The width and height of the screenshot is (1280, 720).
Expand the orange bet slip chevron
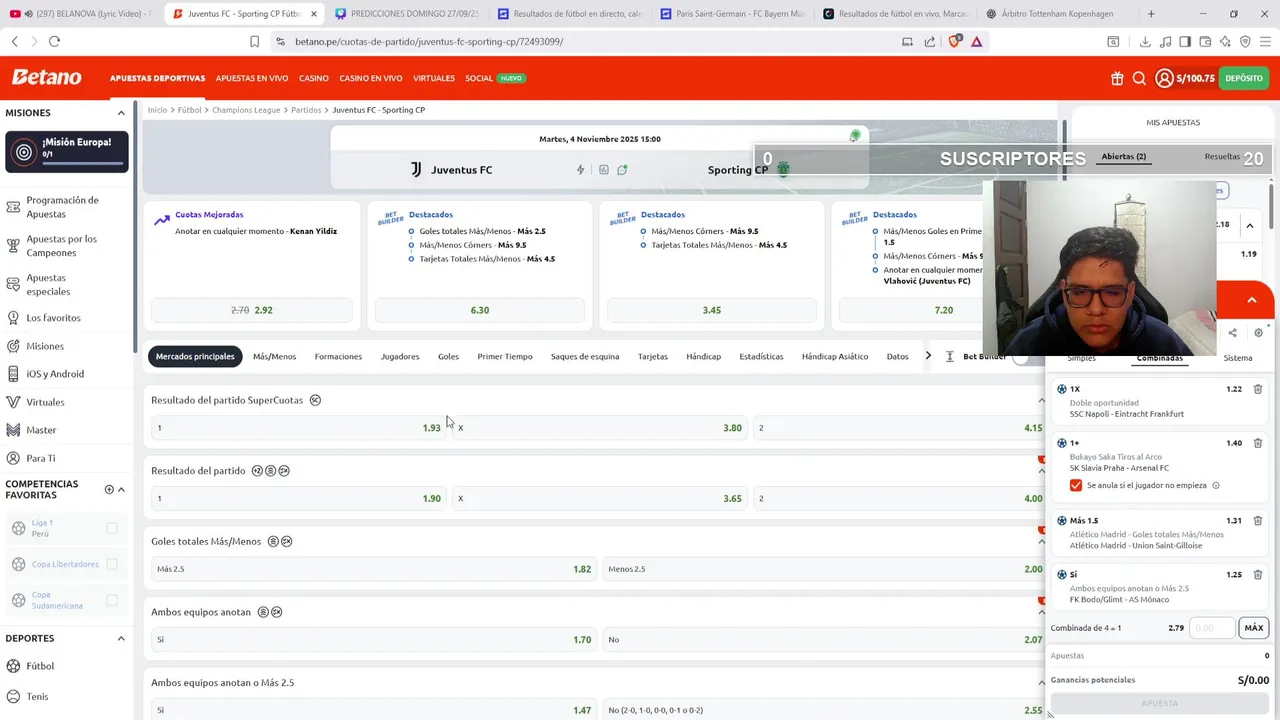[1251, 300]
